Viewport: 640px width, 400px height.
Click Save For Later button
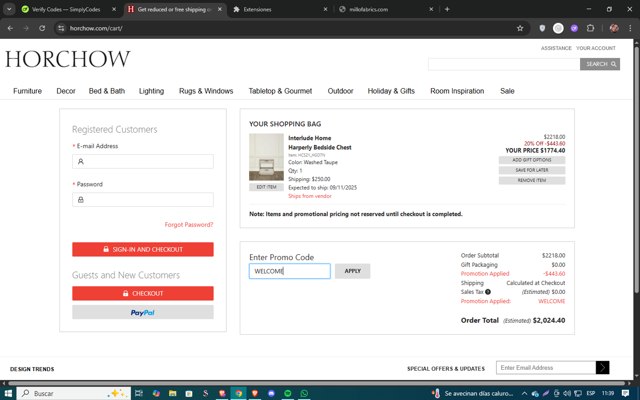click(532, 170)
